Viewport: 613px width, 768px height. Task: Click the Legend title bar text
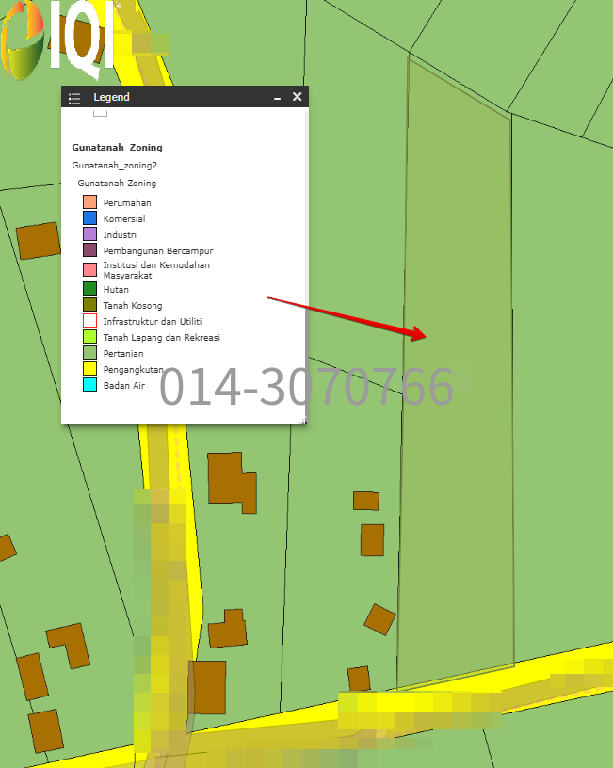pyautogui.click(x=111, y=98)
